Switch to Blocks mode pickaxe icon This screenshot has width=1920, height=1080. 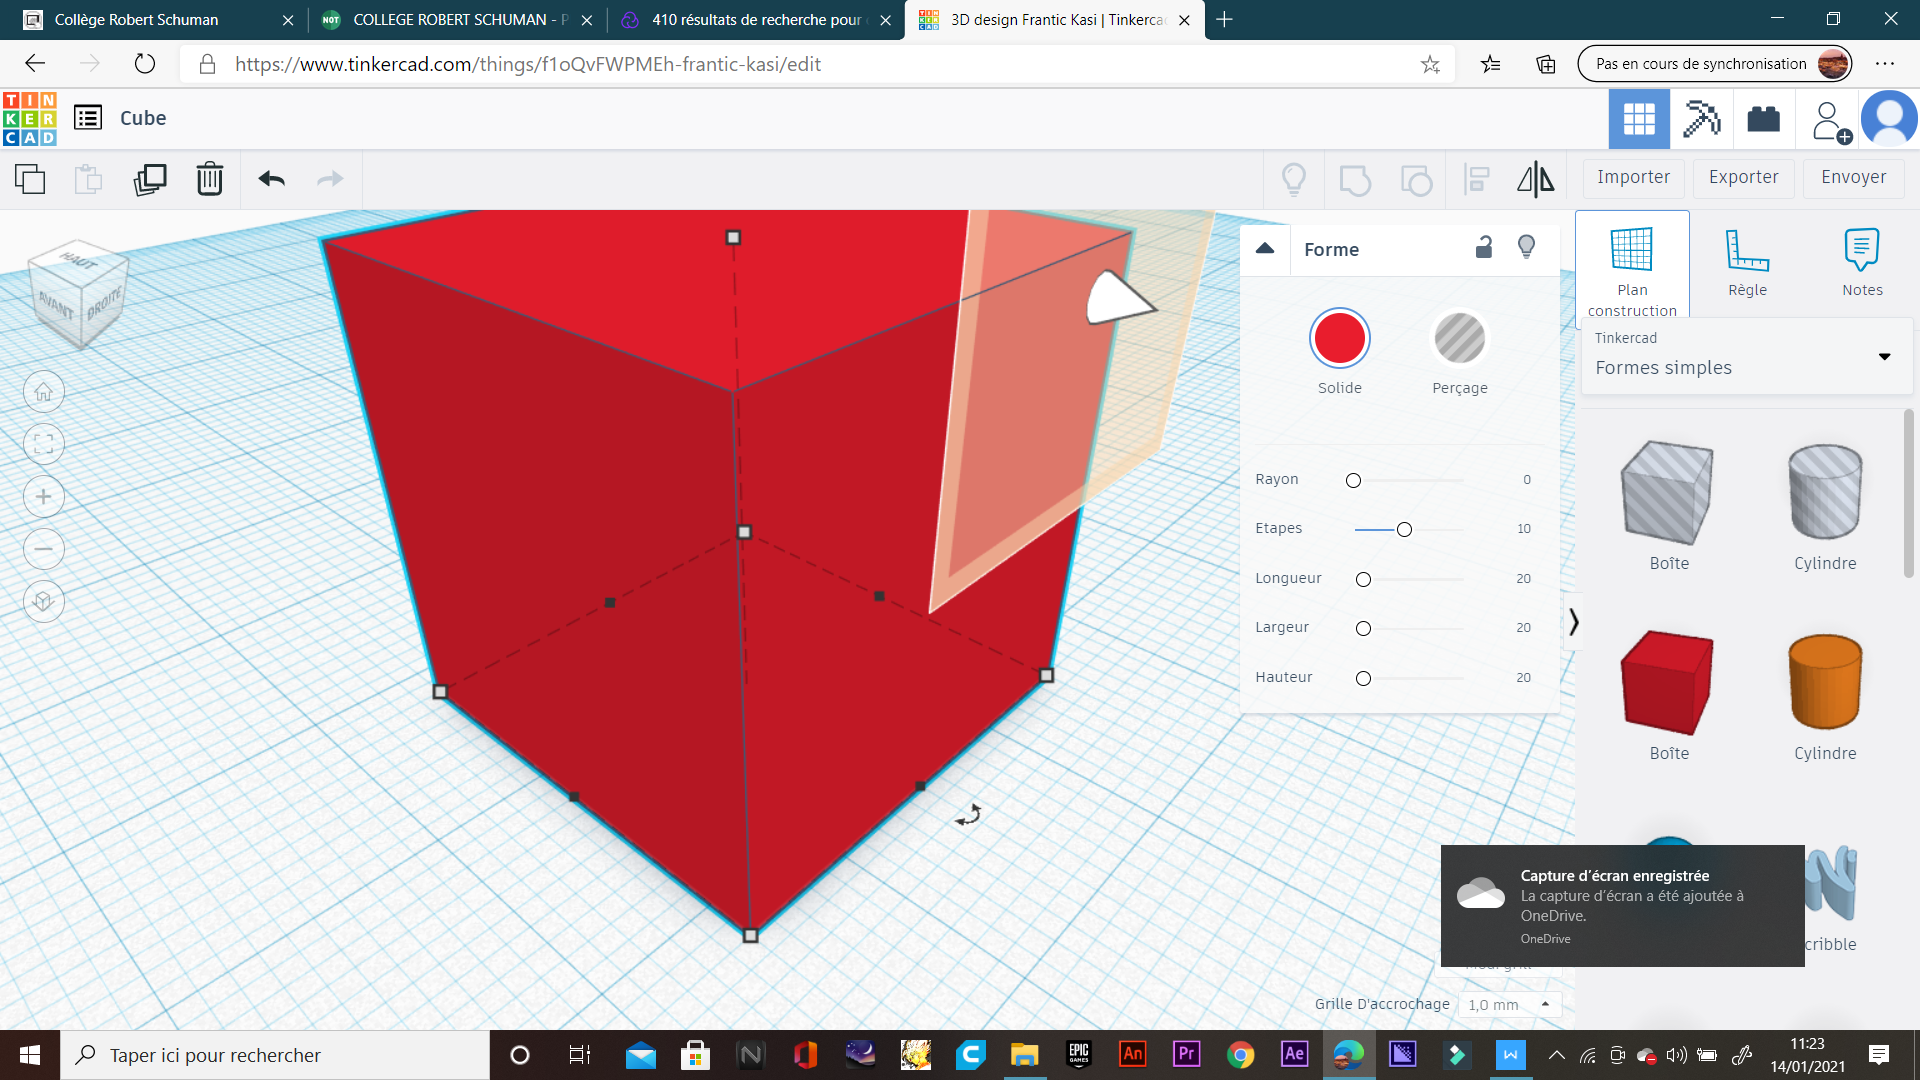(1701, 119)
